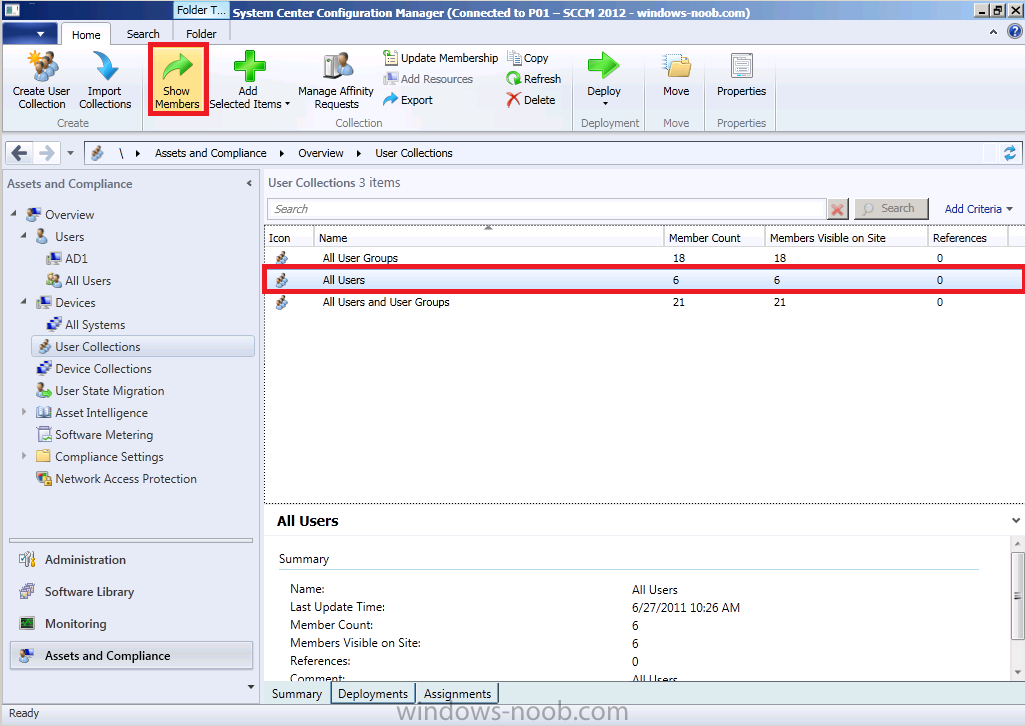Collapse the Users tree node

tap(24, 236)
